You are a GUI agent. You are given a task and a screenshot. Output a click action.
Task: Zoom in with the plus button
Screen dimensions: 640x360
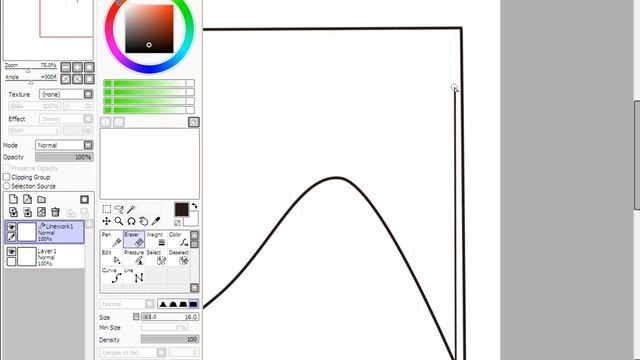[78, 67]
